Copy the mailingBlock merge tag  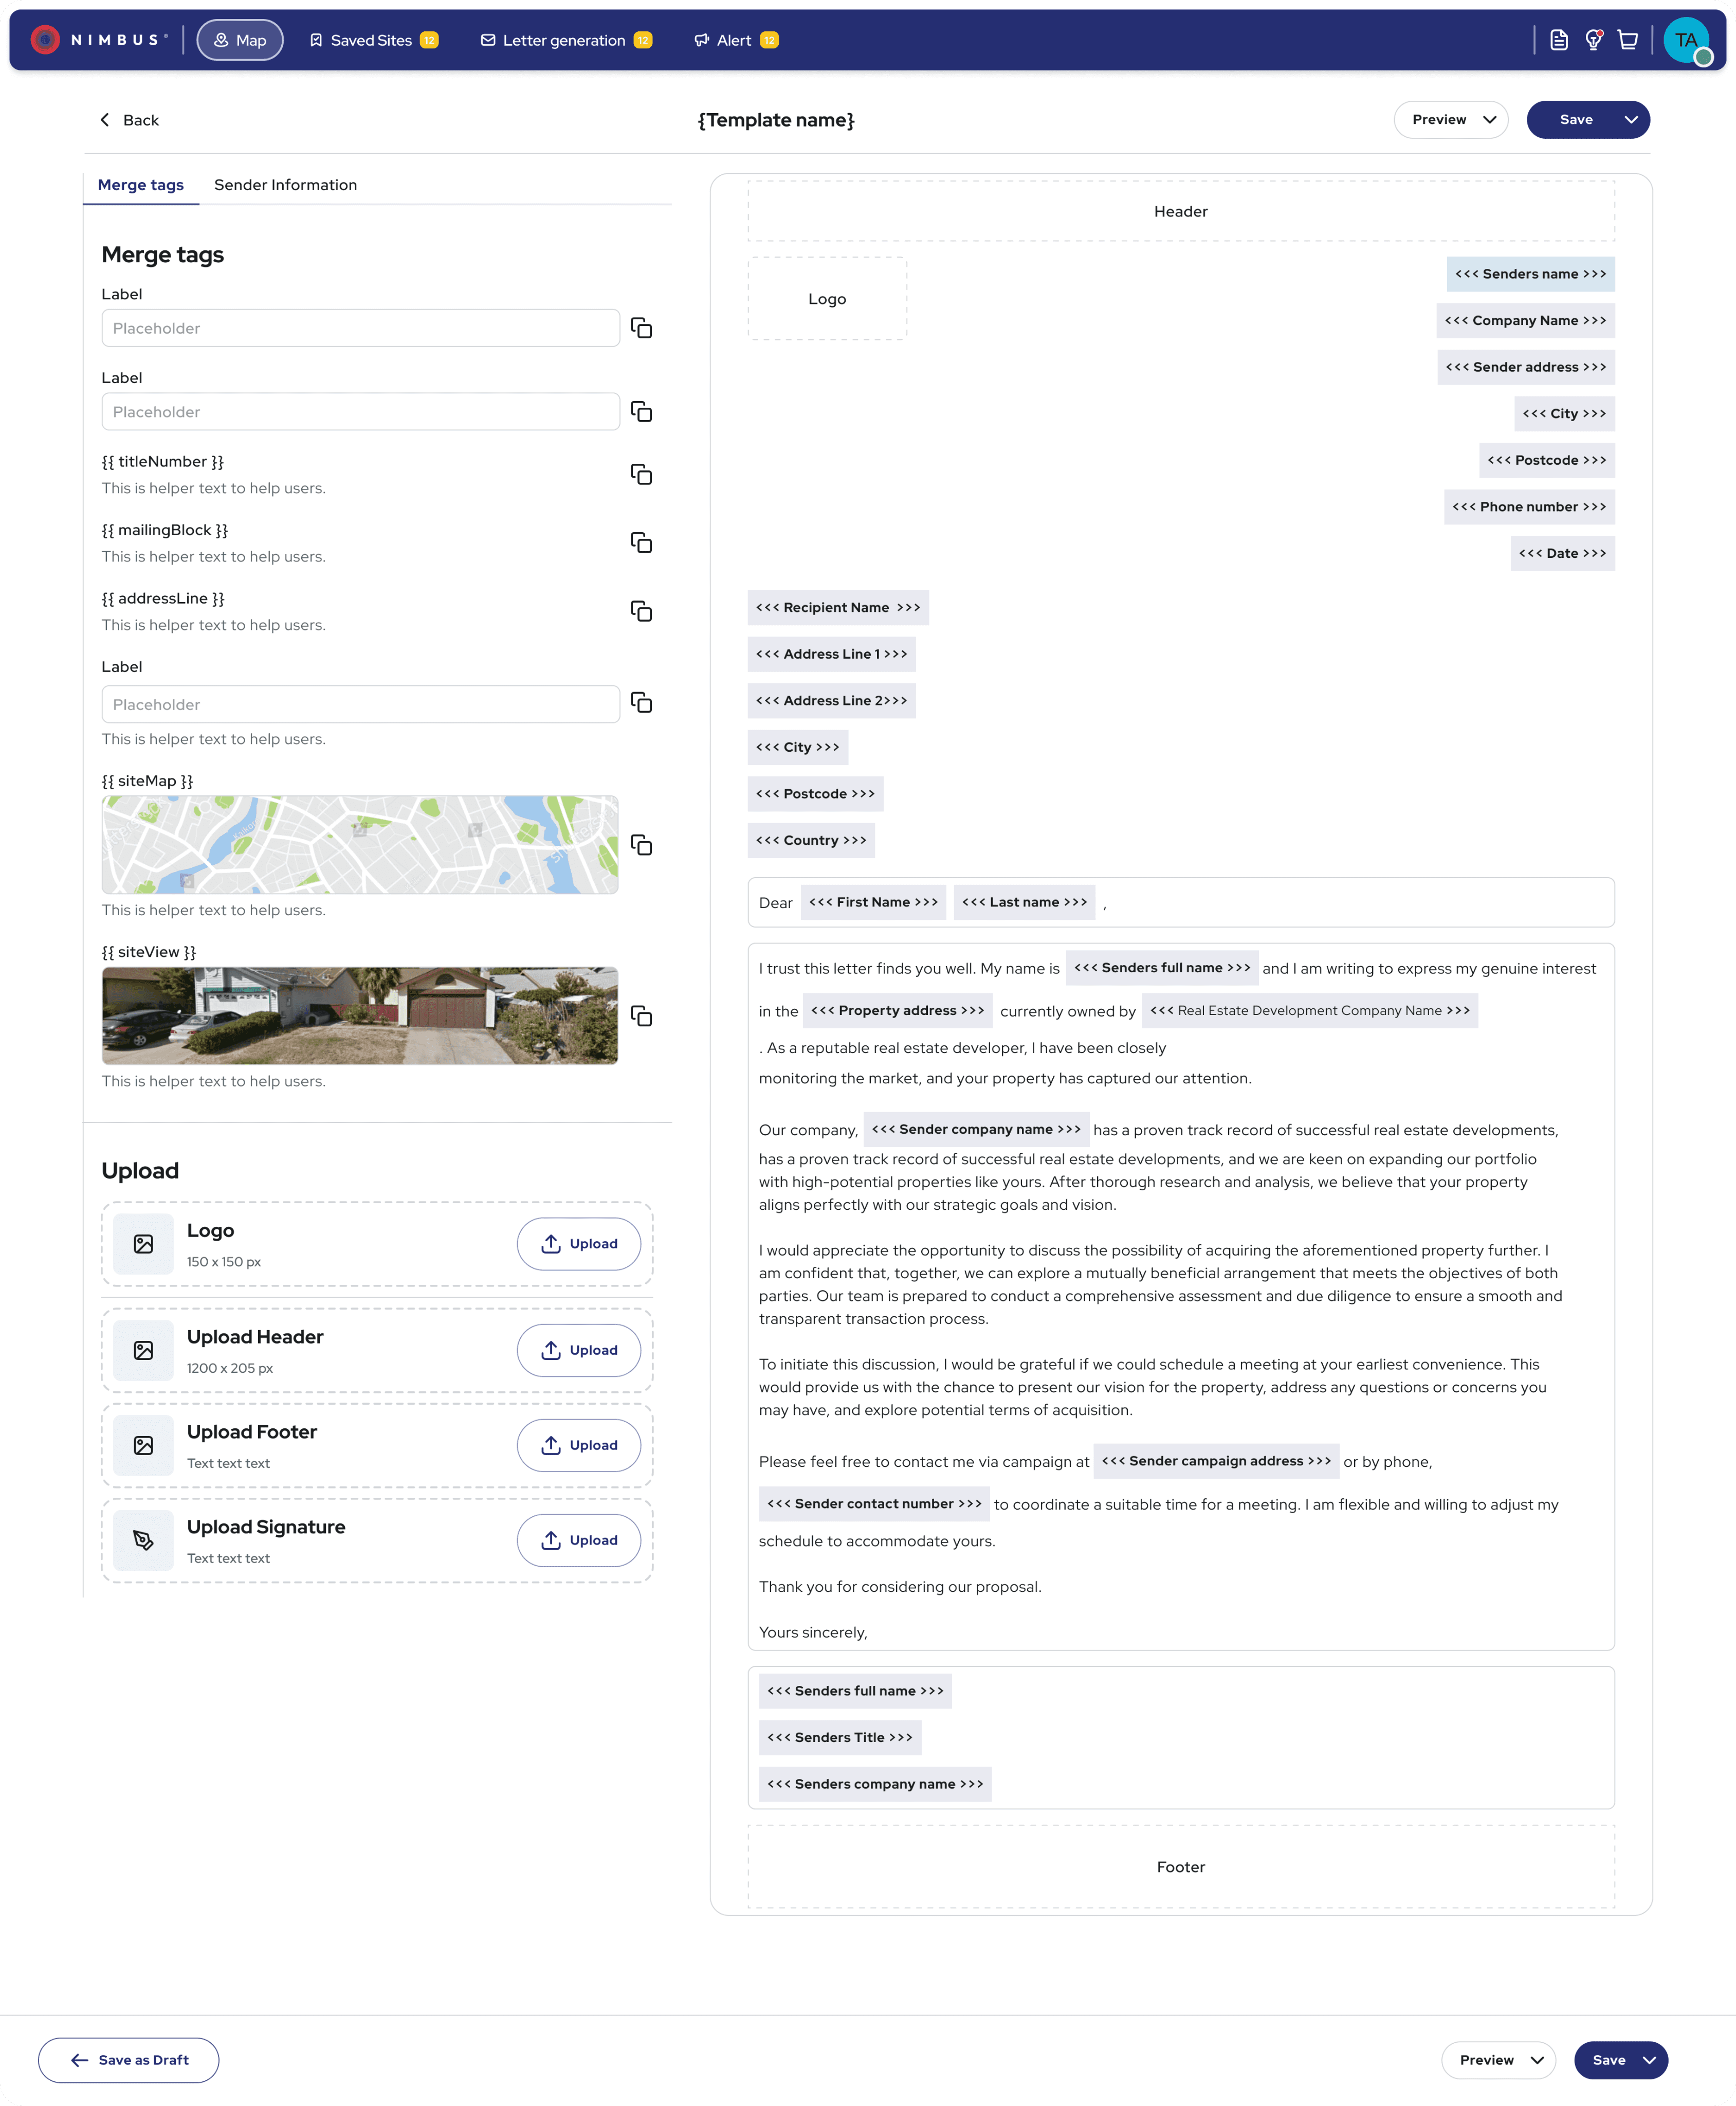641,542
